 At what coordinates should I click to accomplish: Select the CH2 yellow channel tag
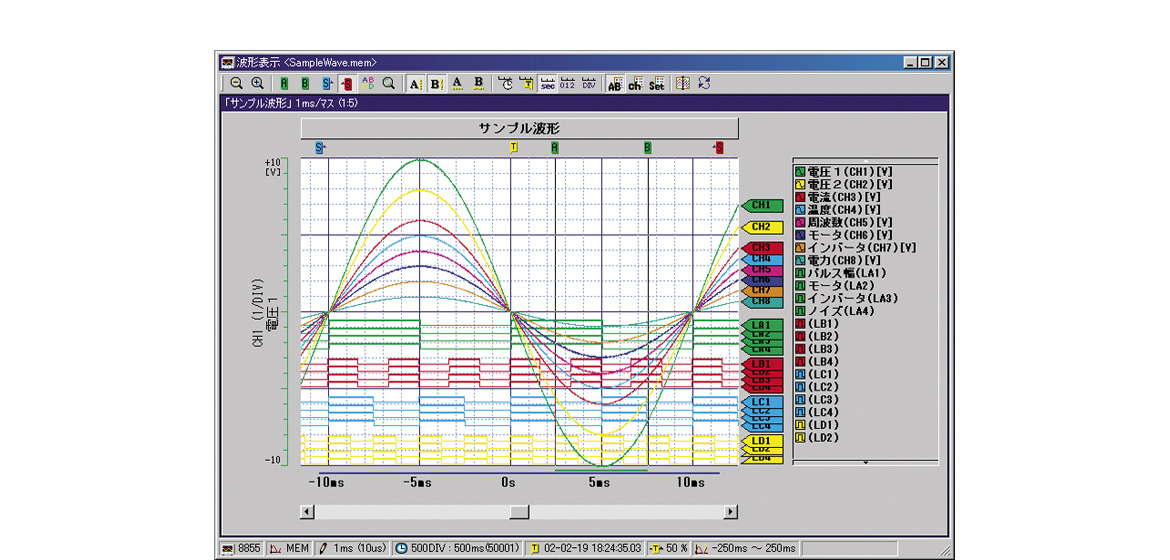pos(762,228)
